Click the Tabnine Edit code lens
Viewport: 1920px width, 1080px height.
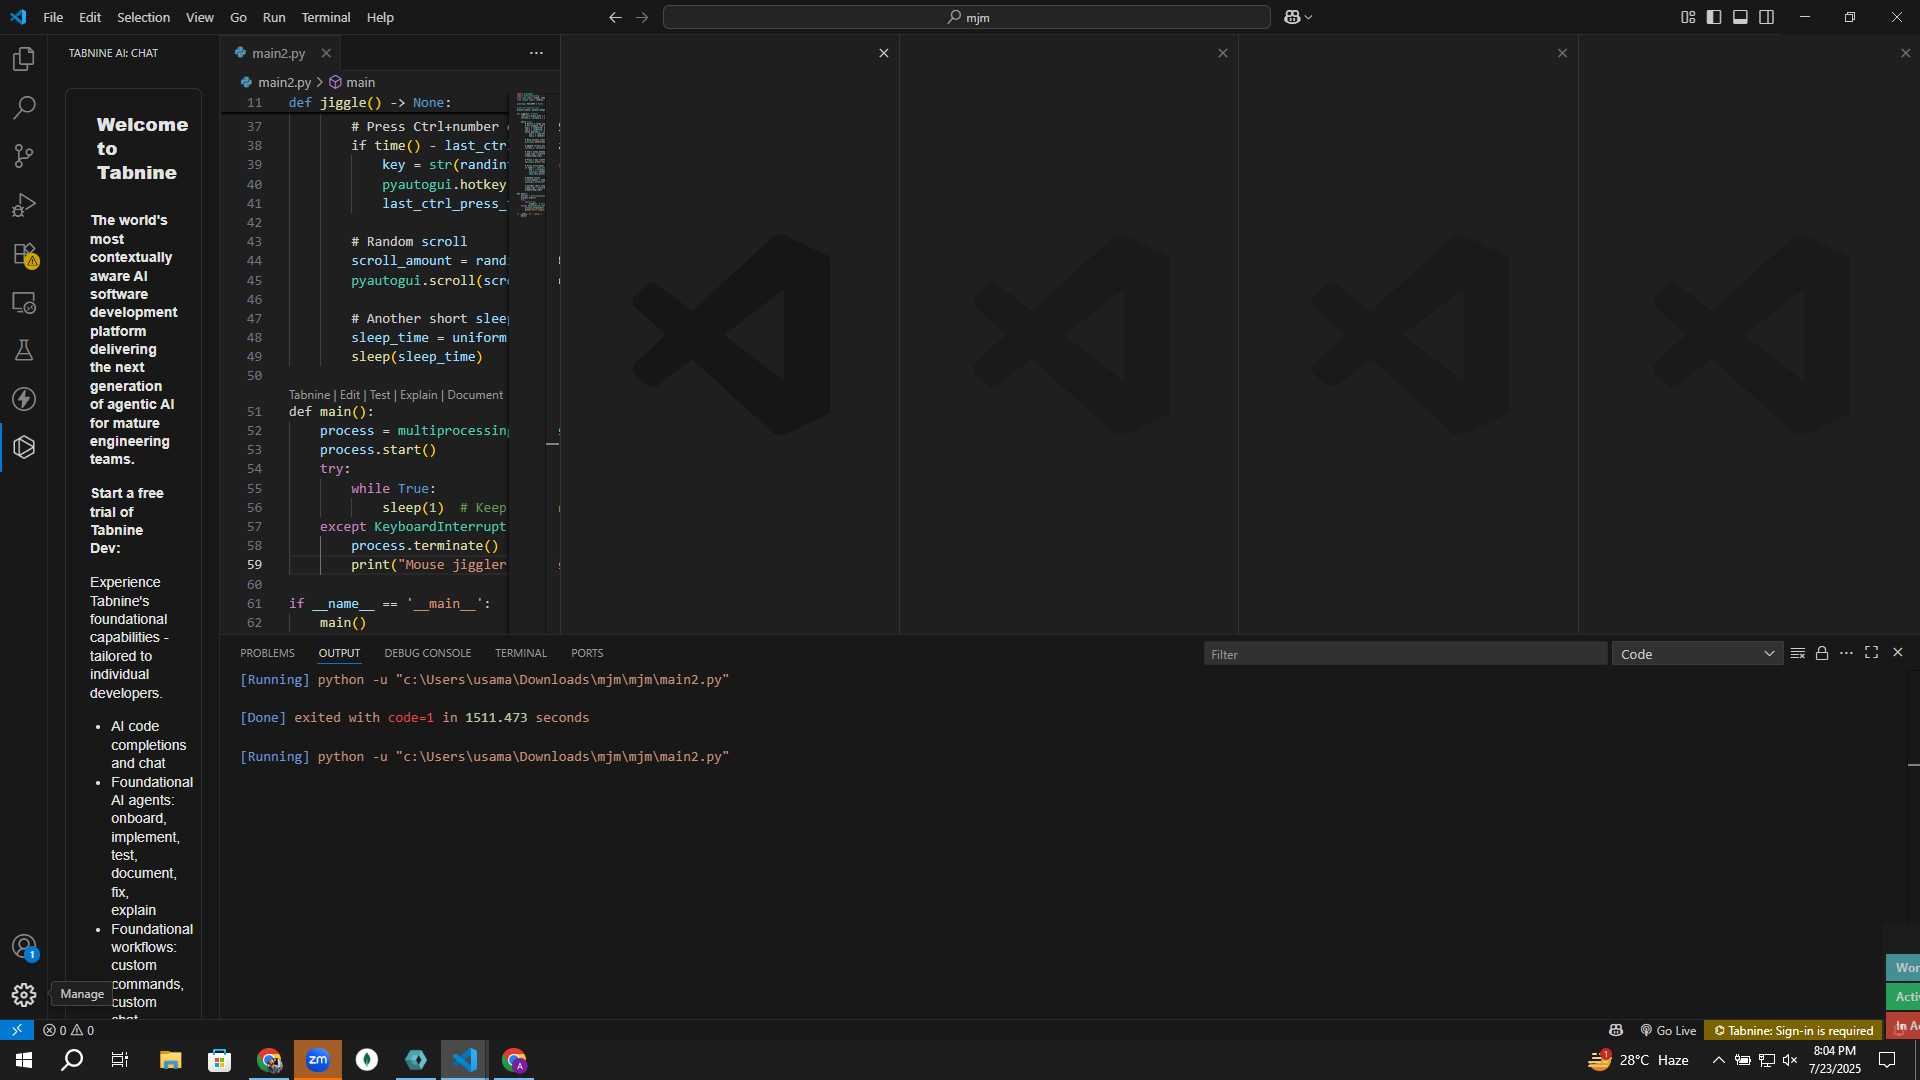[x=349, y=395]
